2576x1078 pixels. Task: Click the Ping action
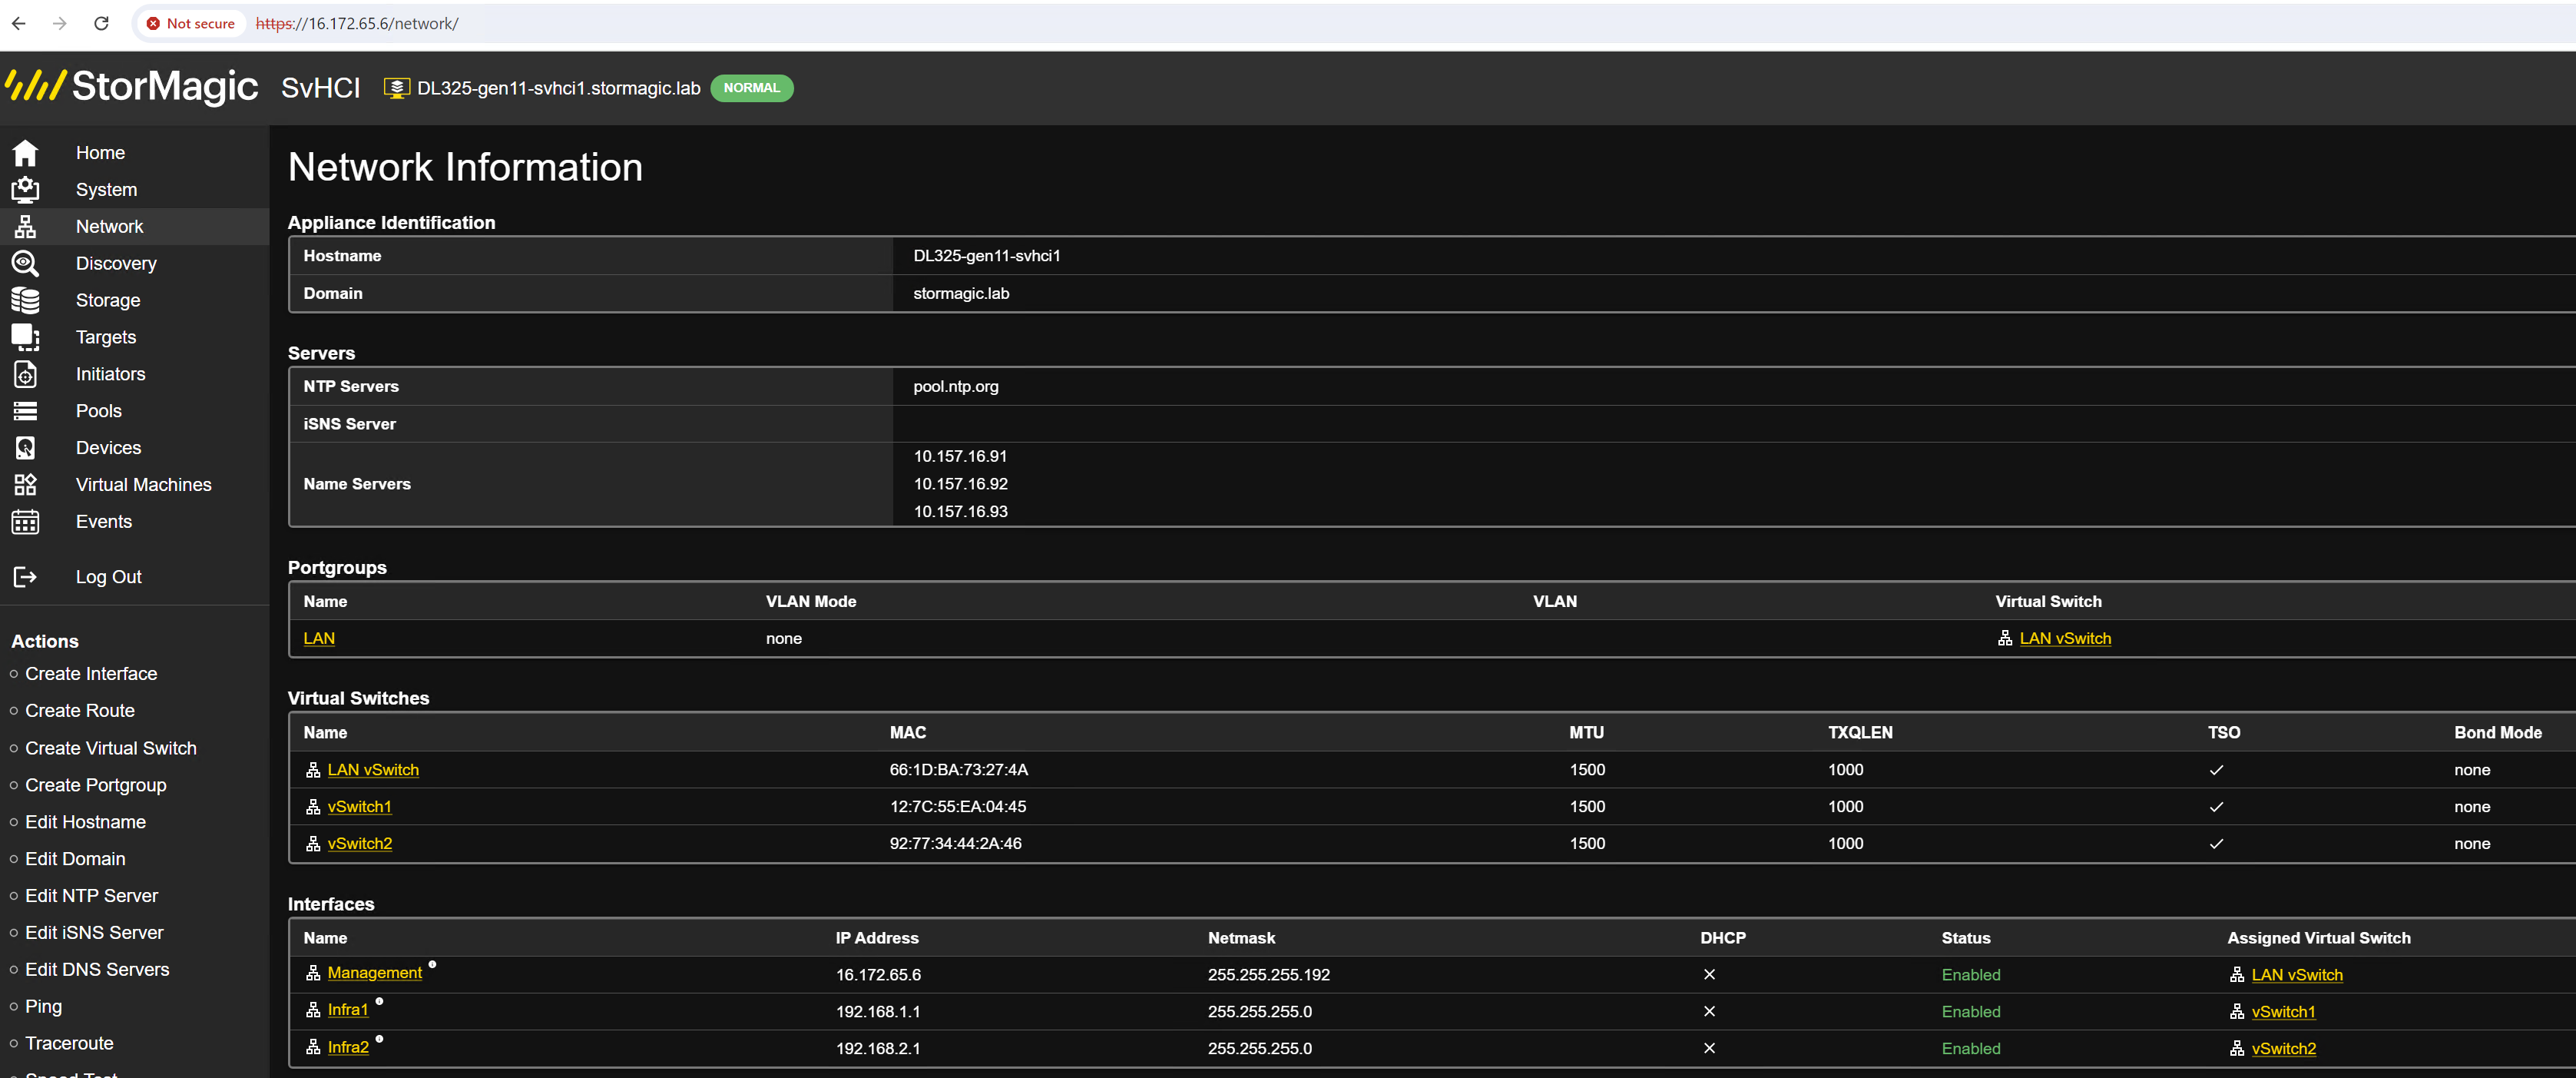click(x=43, y=1007)
